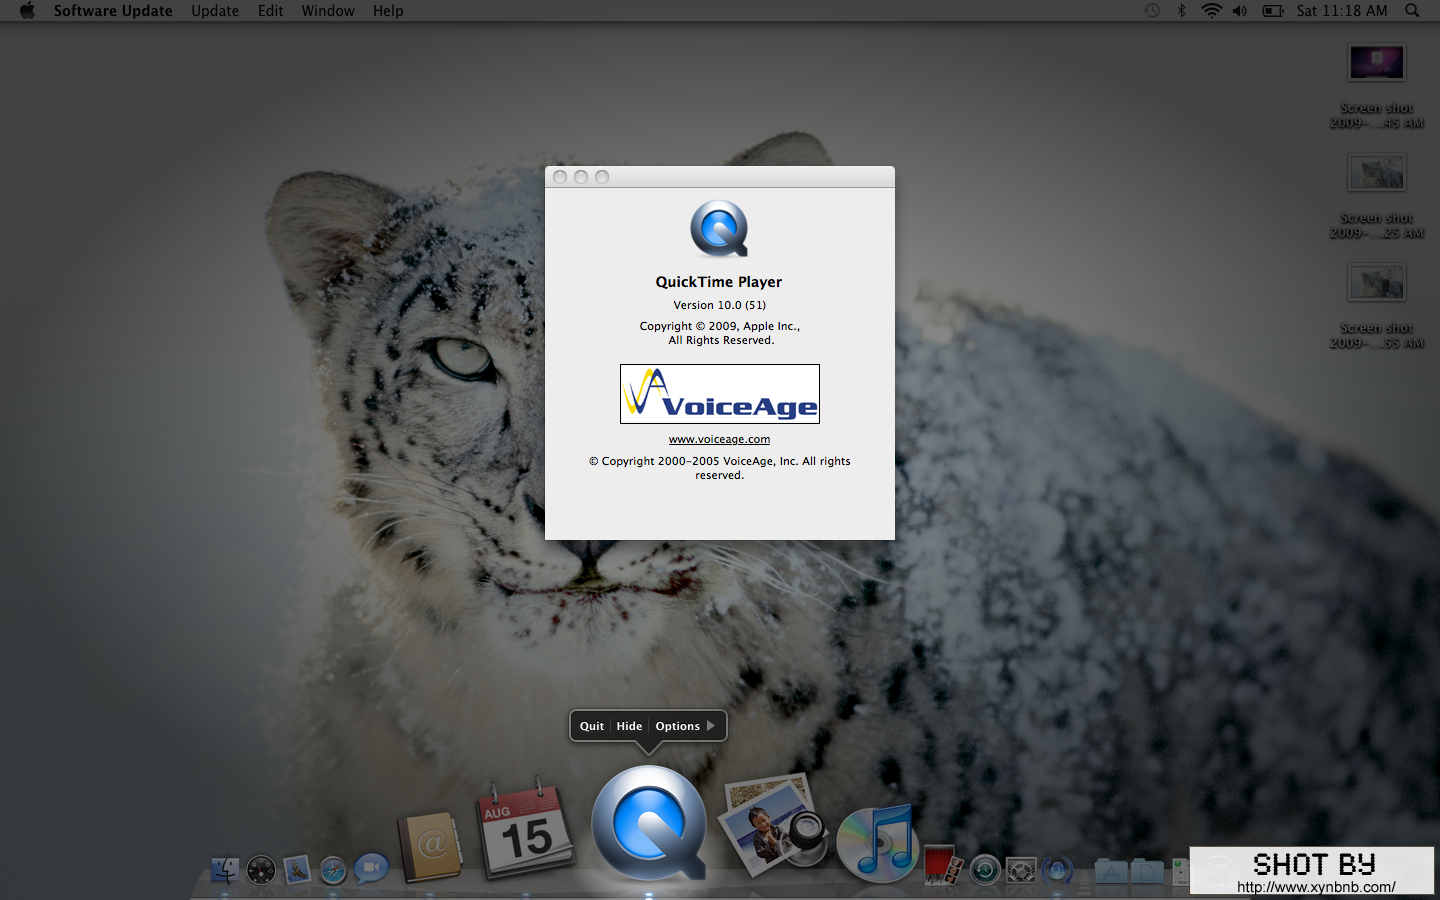Choose Hide in the Dock popup
This screenshot has width=1440, height=900.
[x=629, y=726]
